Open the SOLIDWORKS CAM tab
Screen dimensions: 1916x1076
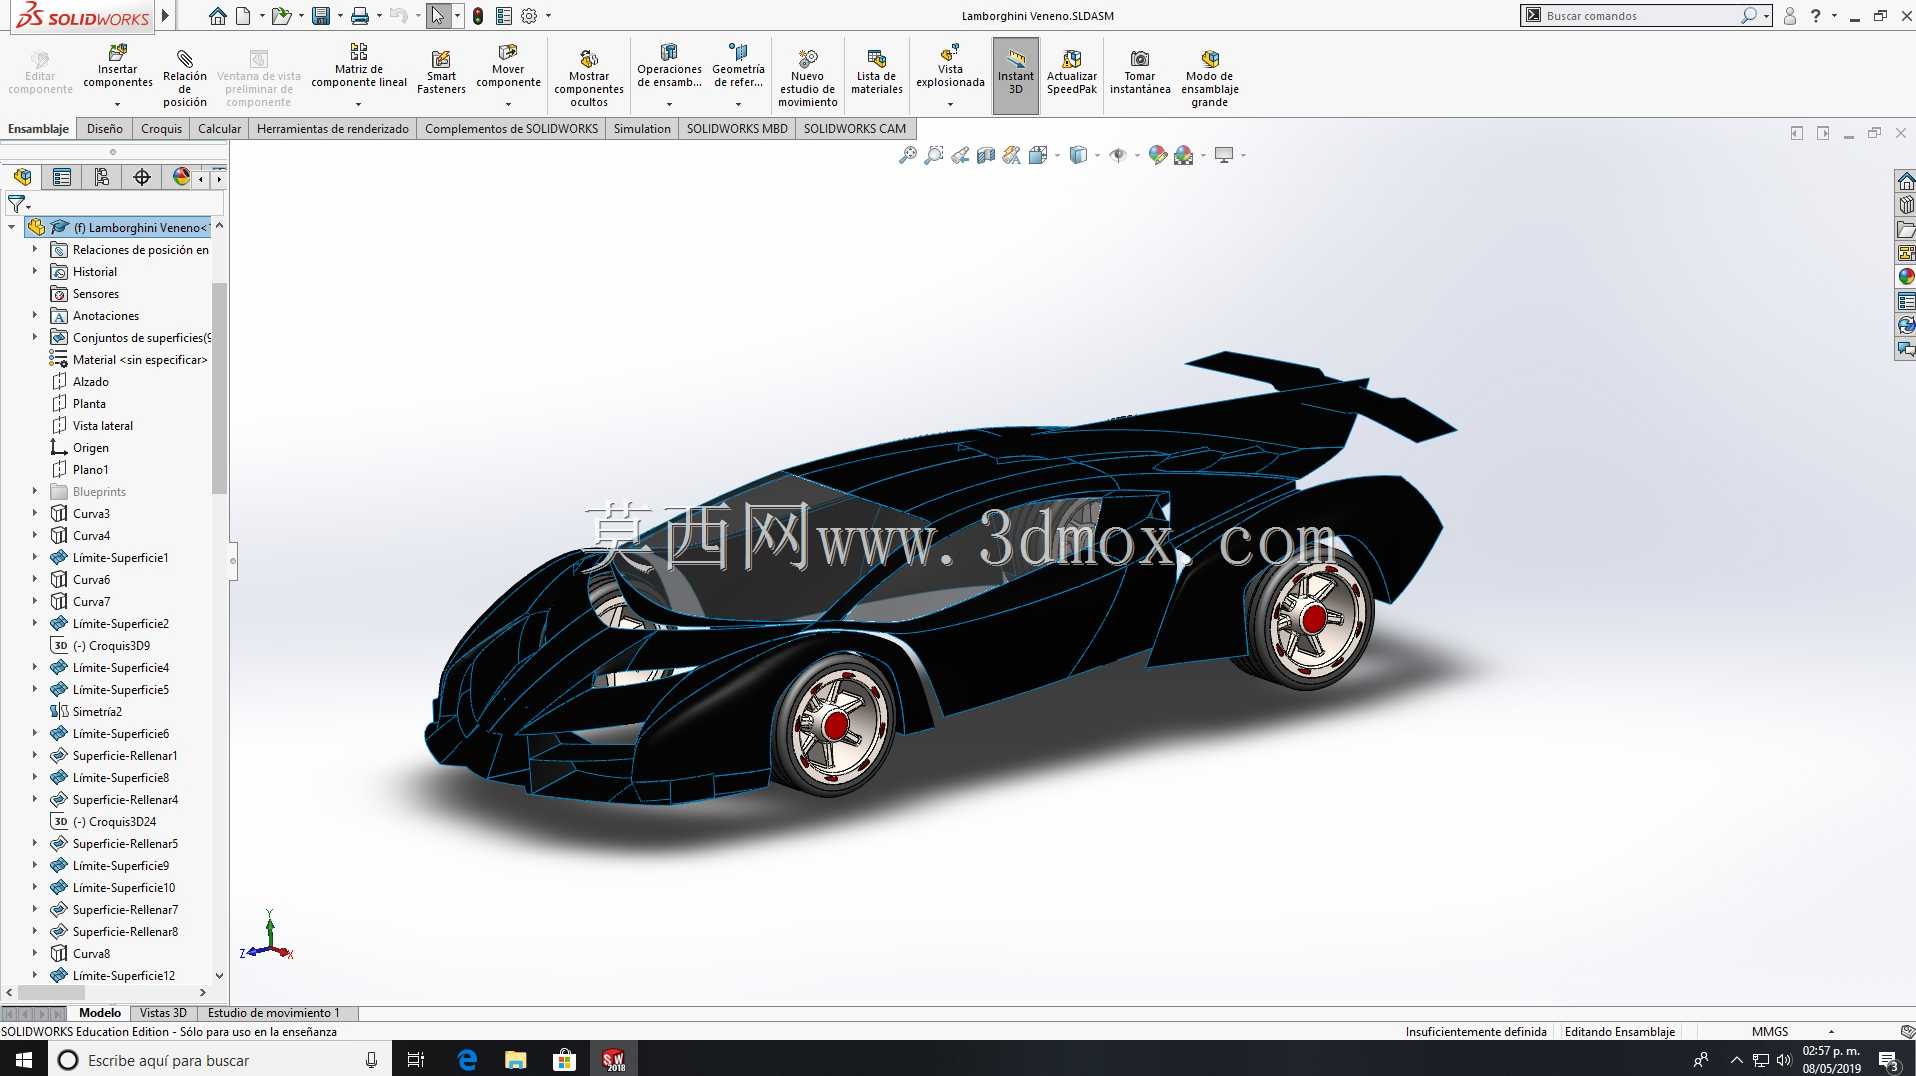coord(855,128)
